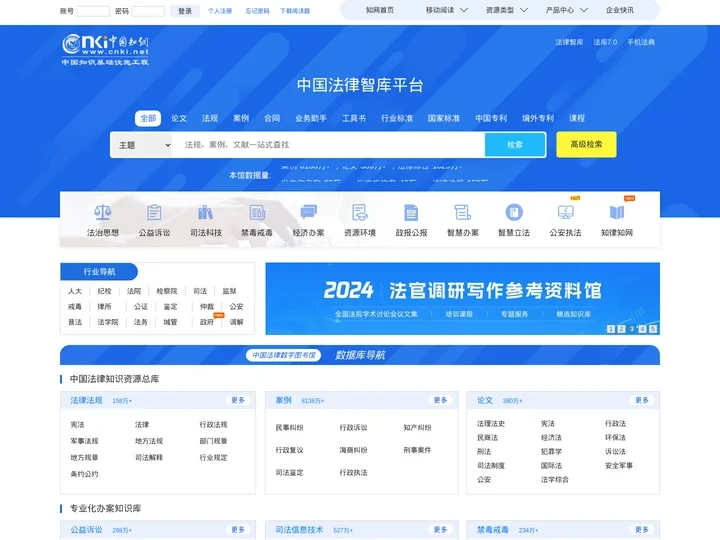Image resolution: width=720 pixels, height=540 pixels.
Task: Select the 论文 search tab
Action: (x=179, y=118)
